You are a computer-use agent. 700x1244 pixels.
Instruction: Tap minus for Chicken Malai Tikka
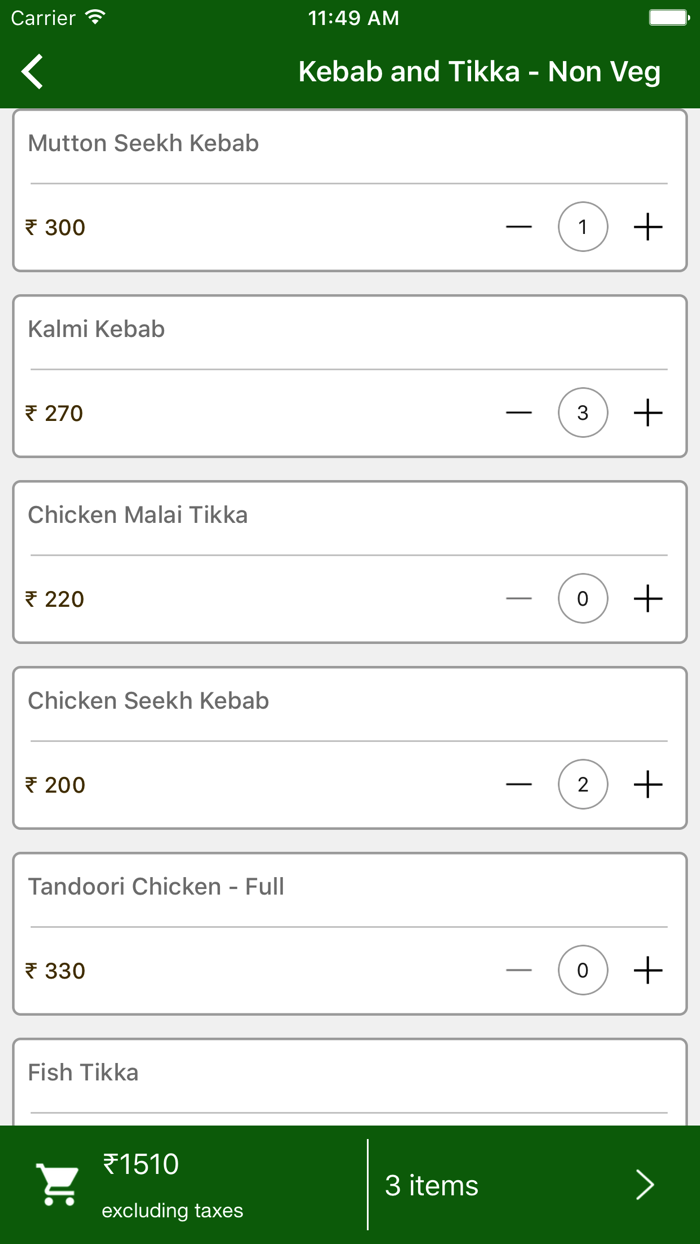(519, 599)
